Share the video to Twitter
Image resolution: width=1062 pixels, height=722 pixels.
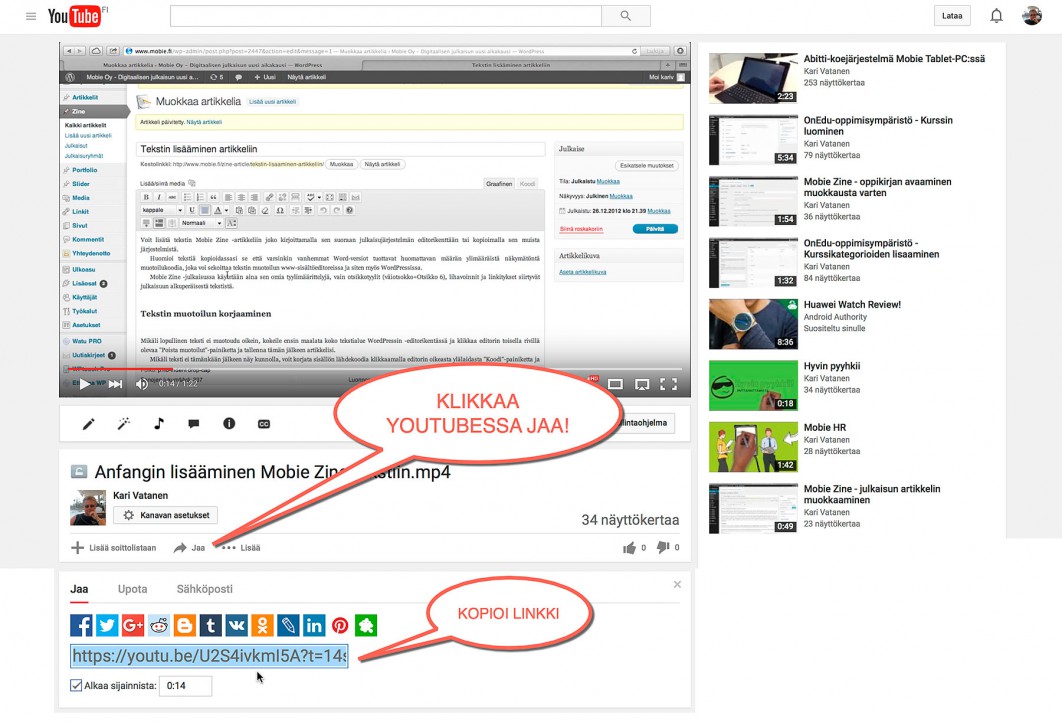coord(107,625)
